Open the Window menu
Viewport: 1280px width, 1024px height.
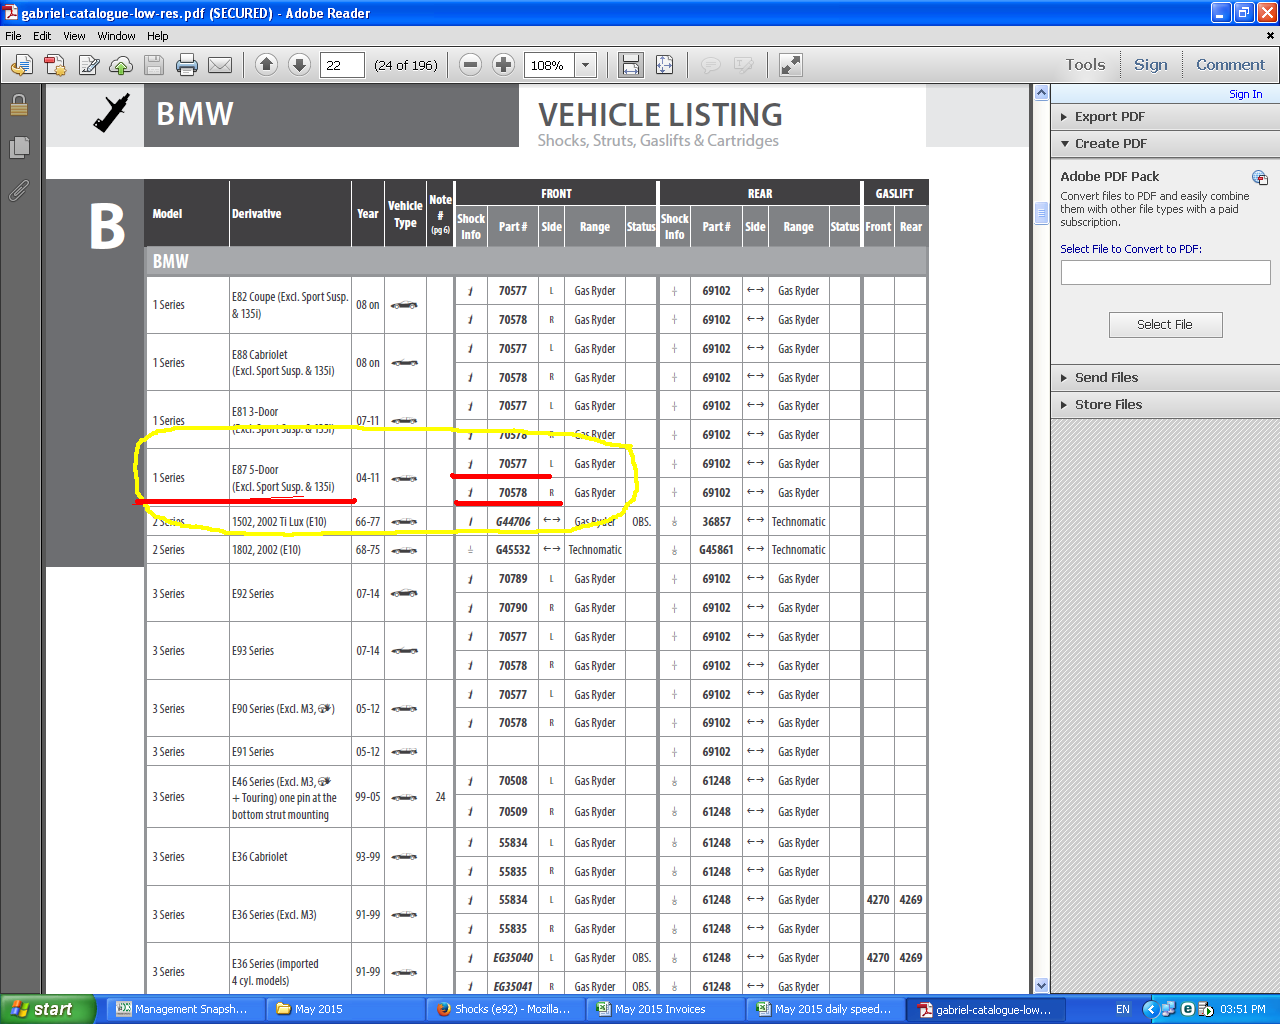(x=116, y=36)
